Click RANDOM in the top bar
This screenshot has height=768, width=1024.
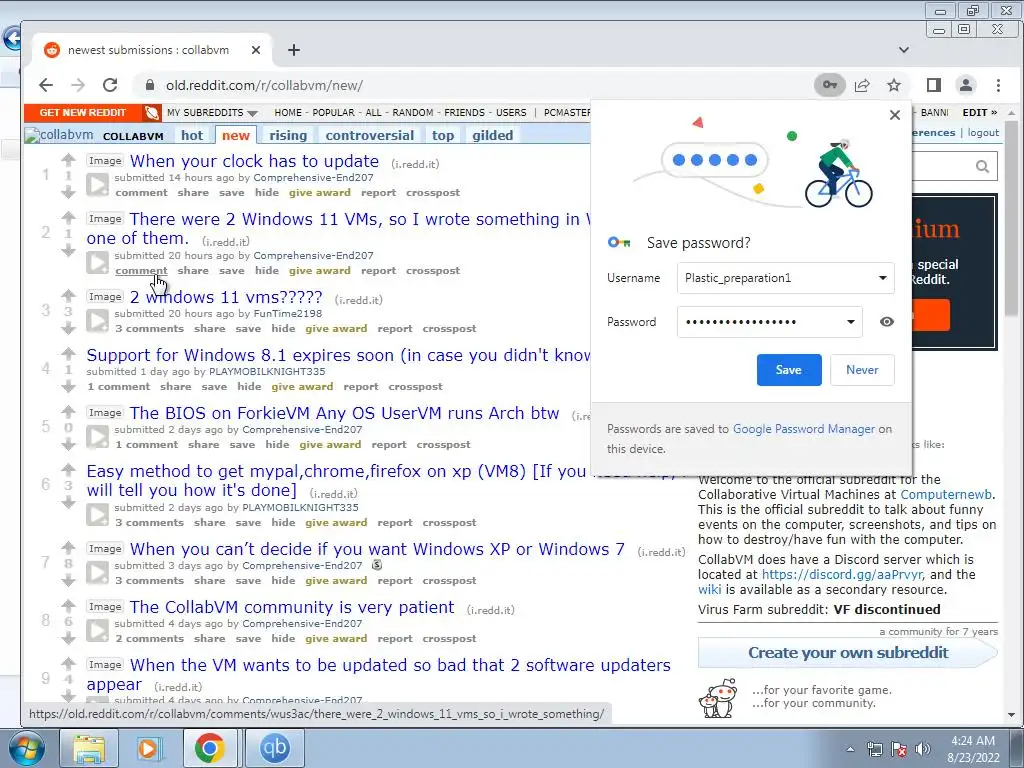(413, 112)
